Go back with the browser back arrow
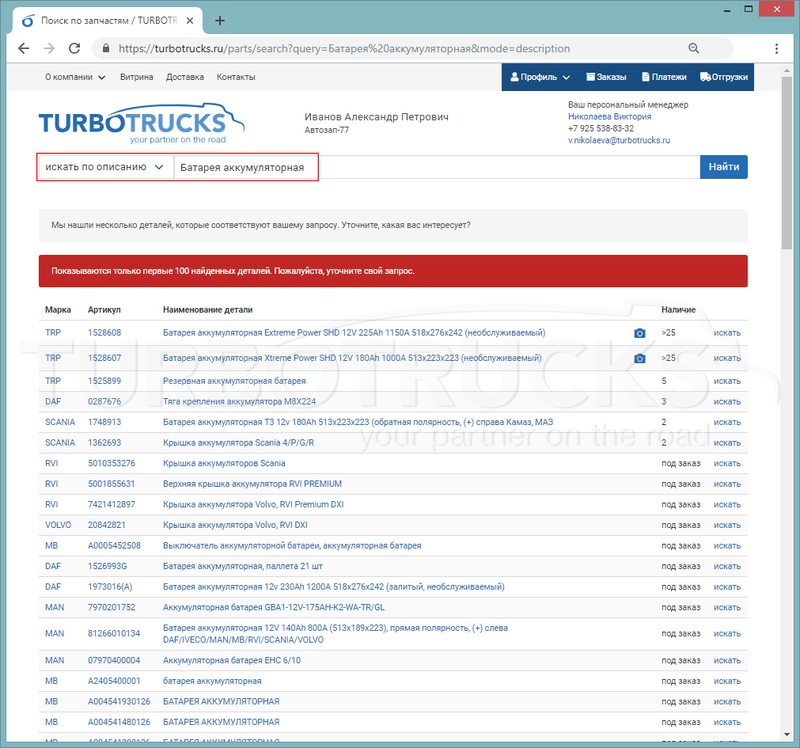Viewport: 800px width, 748px height. [x=23, y=48]
